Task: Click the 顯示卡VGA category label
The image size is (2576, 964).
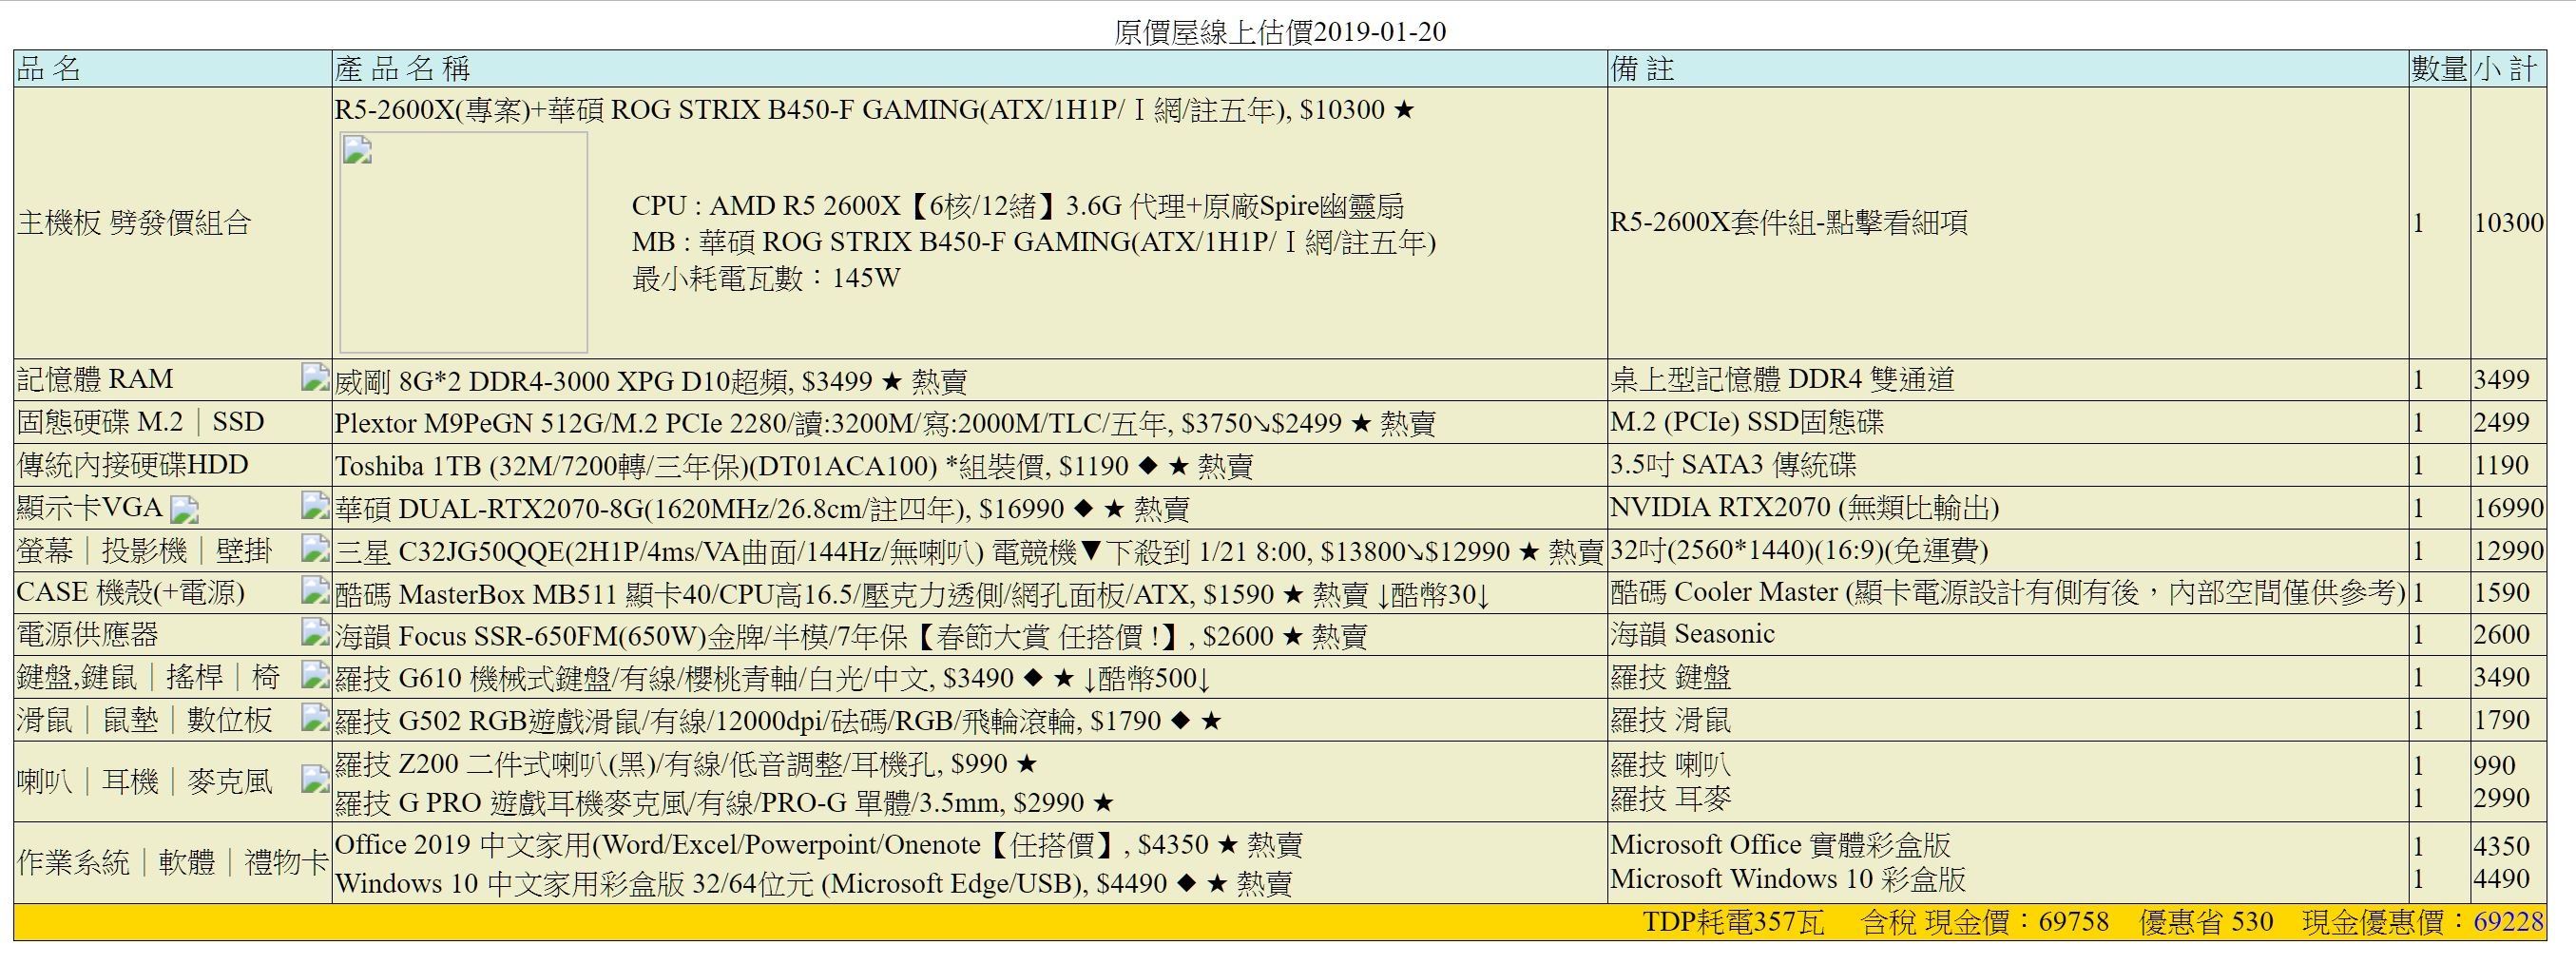Action: point(89,507)
